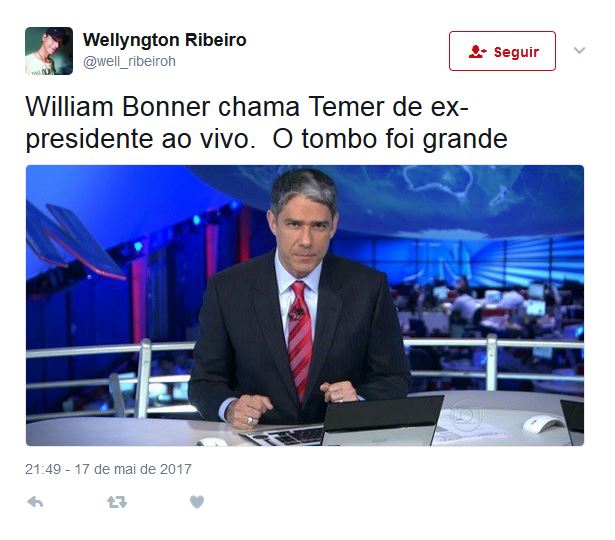Follow the user via Seguir button
615x540 pixels.
tap(502, 51)
